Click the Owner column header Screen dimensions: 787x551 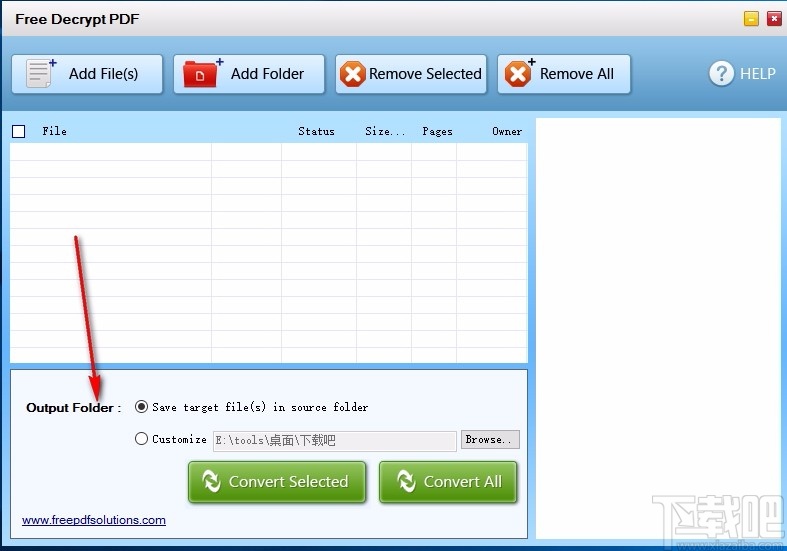click(507, 131)
